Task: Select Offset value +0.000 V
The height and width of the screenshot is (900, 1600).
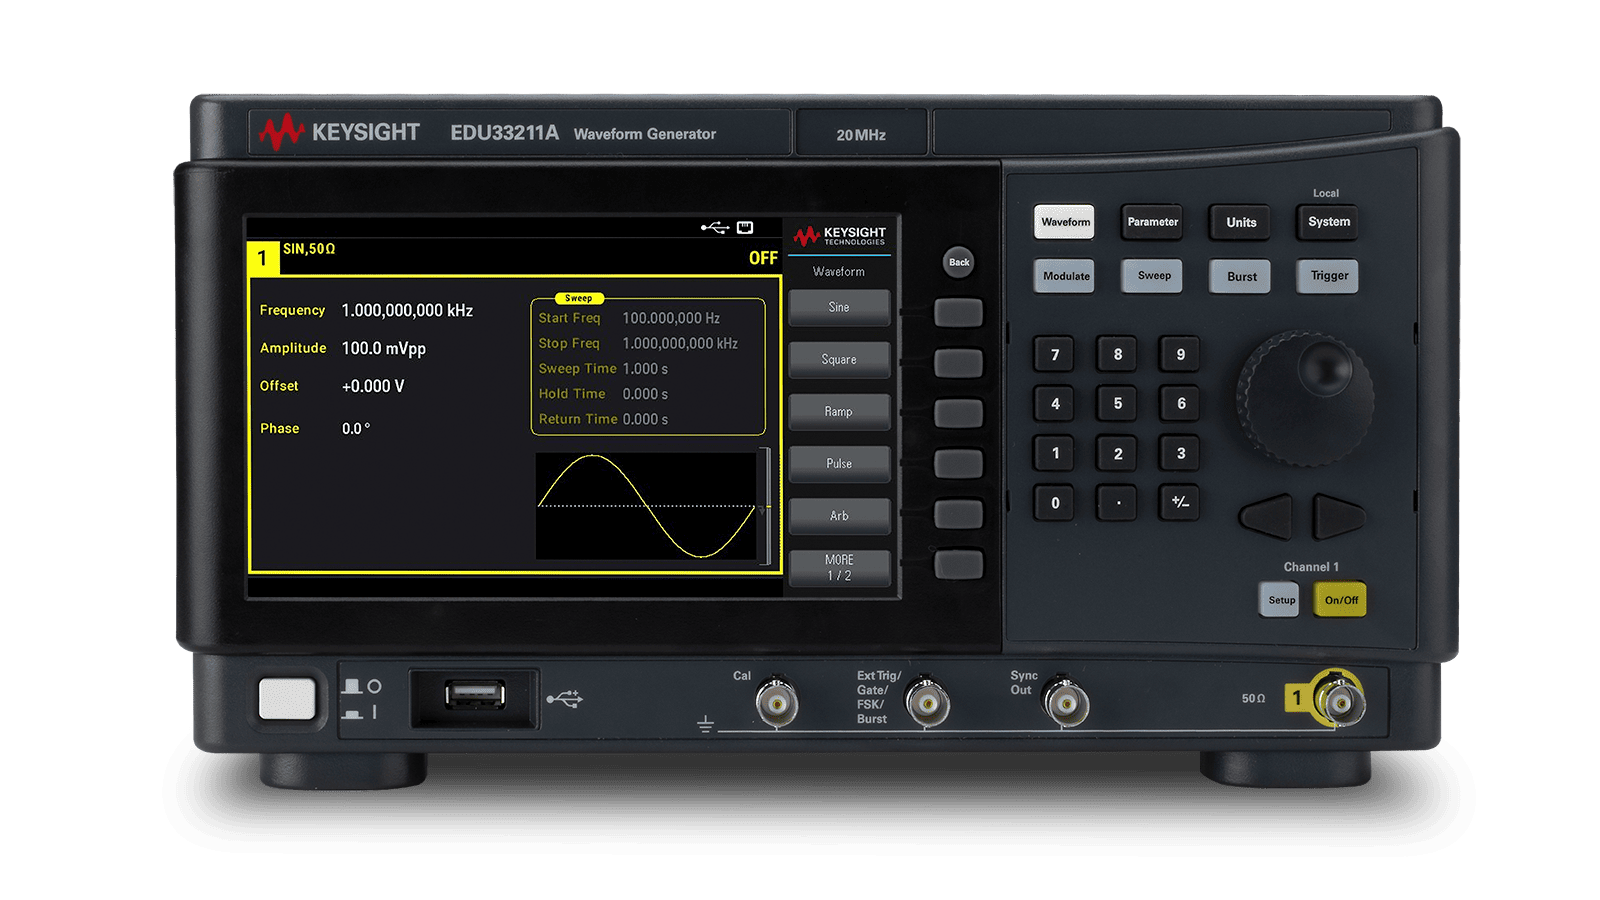Action: (x=373, y=386)
